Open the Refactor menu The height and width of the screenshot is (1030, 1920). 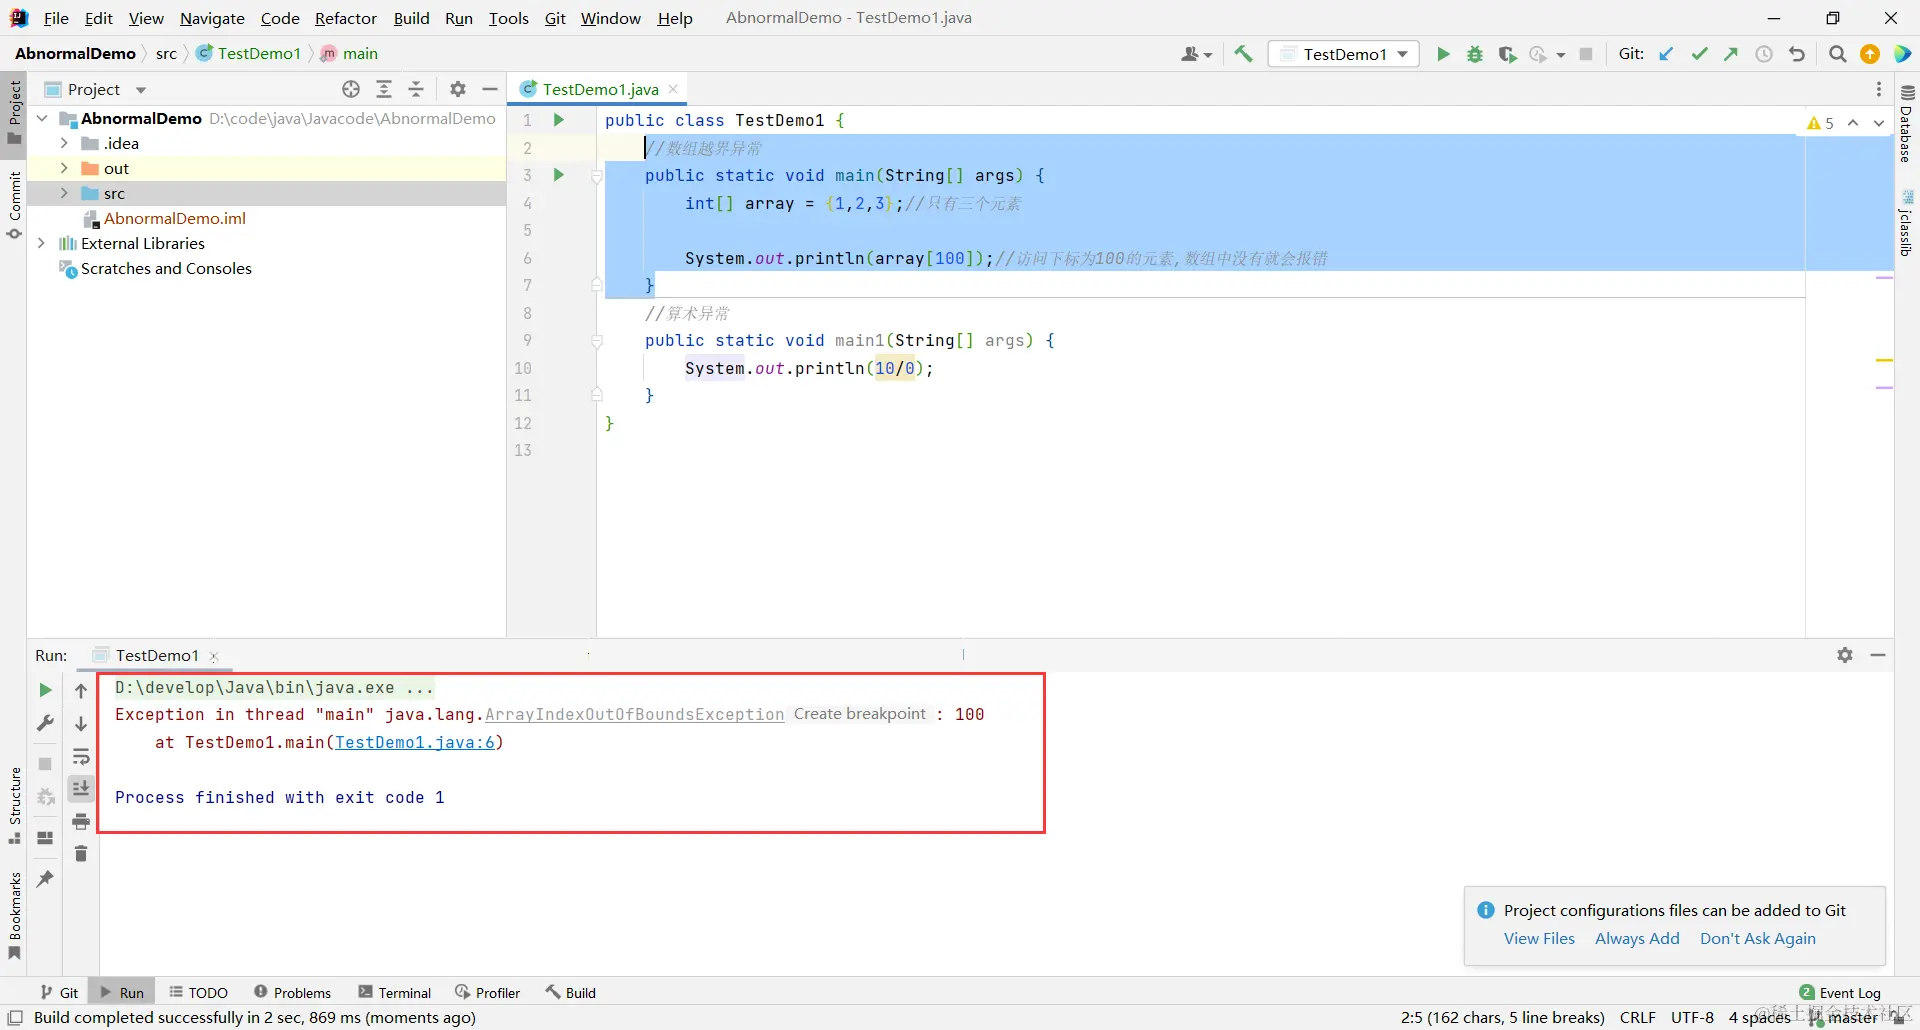(x=345, y=18)
